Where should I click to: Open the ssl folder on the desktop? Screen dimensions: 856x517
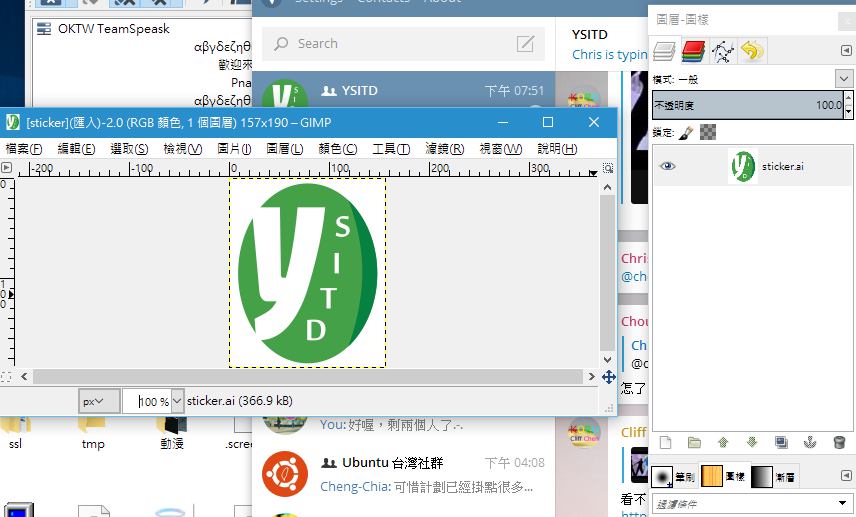point(15,433)
